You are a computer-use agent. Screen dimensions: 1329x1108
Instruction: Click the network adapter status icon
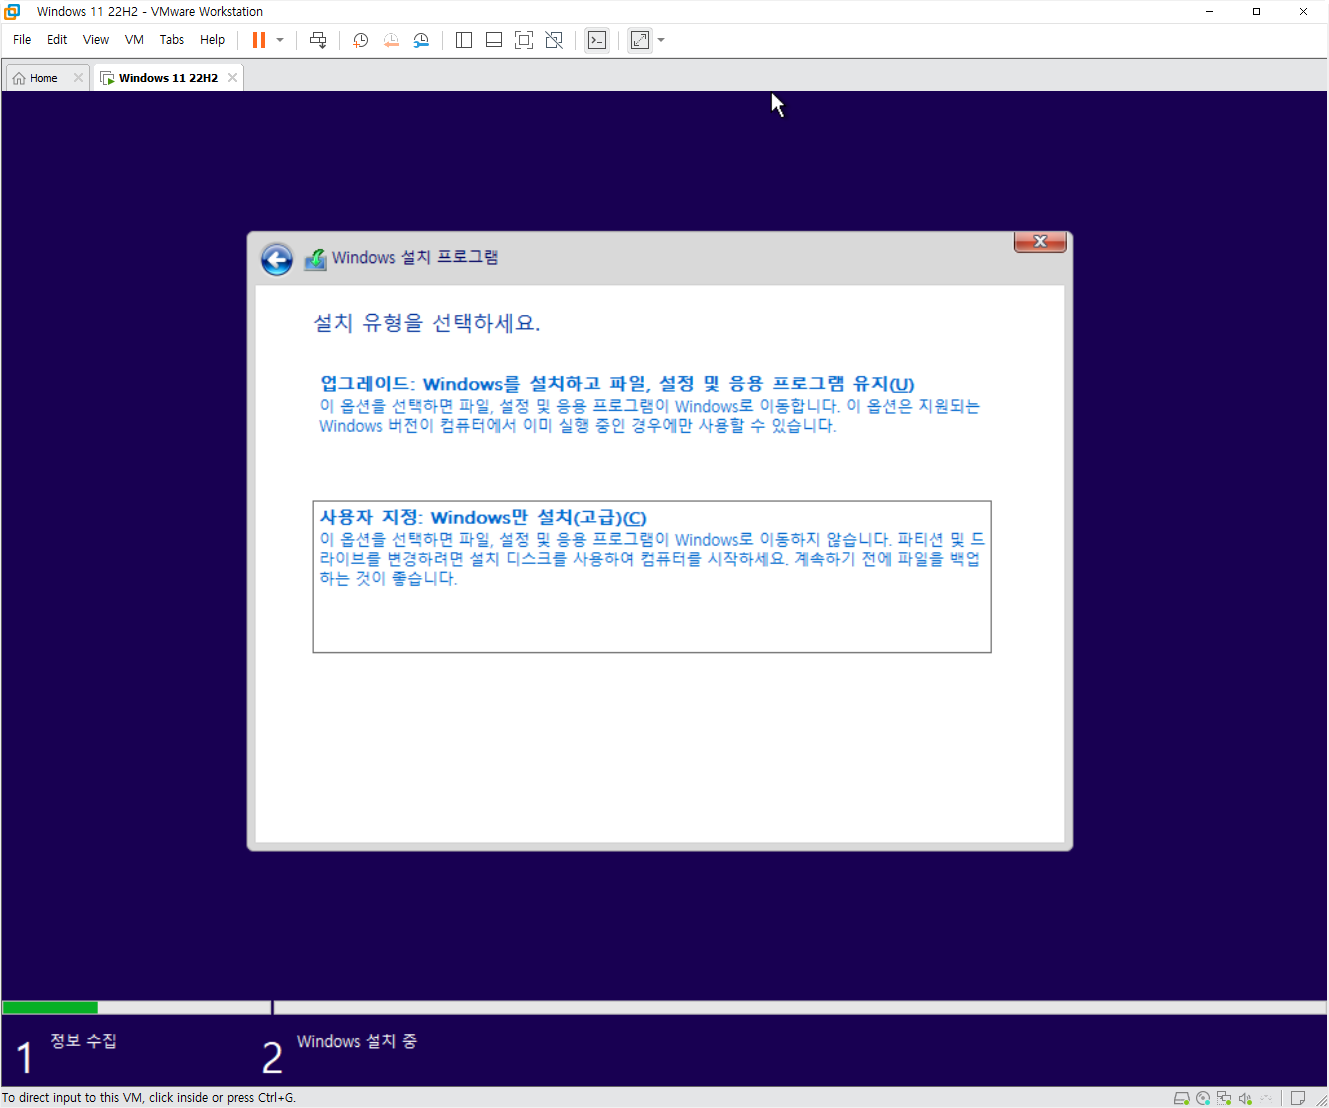pos(1224,1098)
